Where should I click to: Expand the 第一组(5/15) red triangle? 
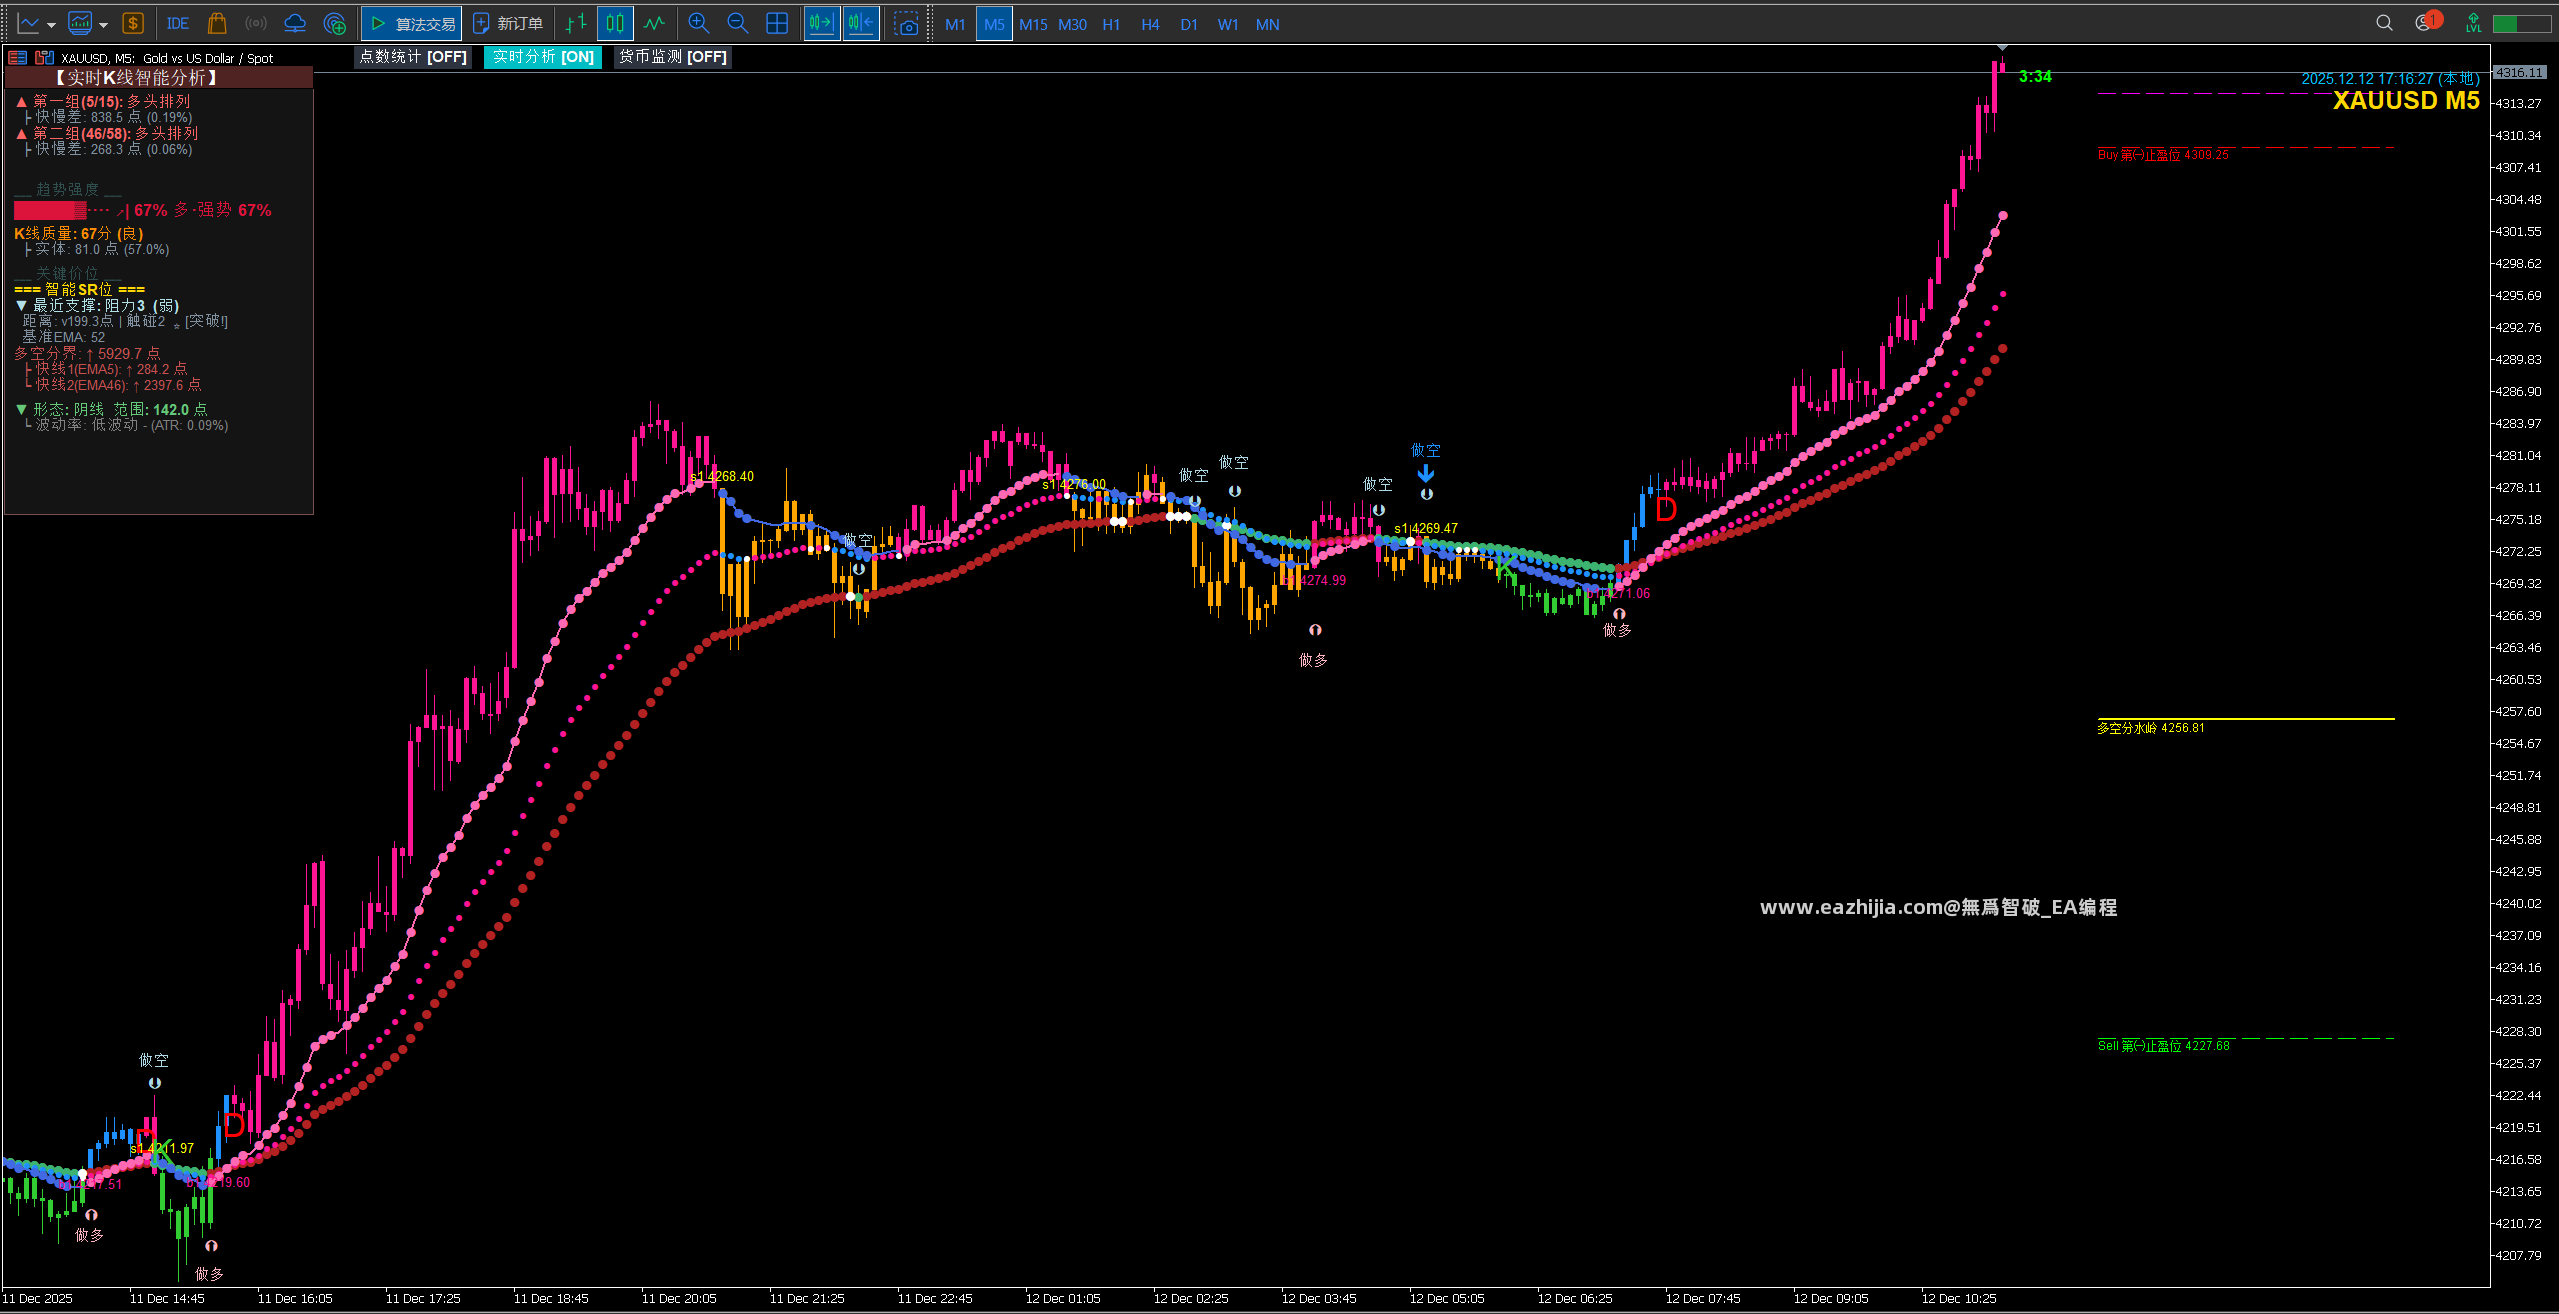coord(21,102)
